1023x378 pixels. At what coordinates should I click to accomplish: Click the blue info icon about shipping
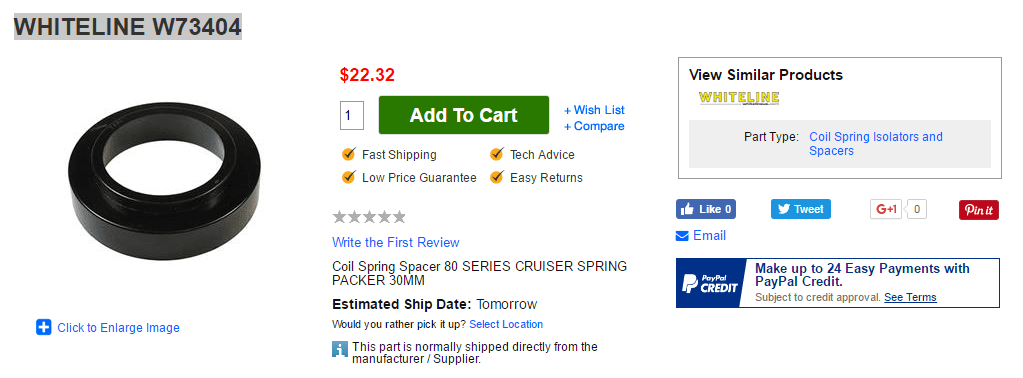339,349
